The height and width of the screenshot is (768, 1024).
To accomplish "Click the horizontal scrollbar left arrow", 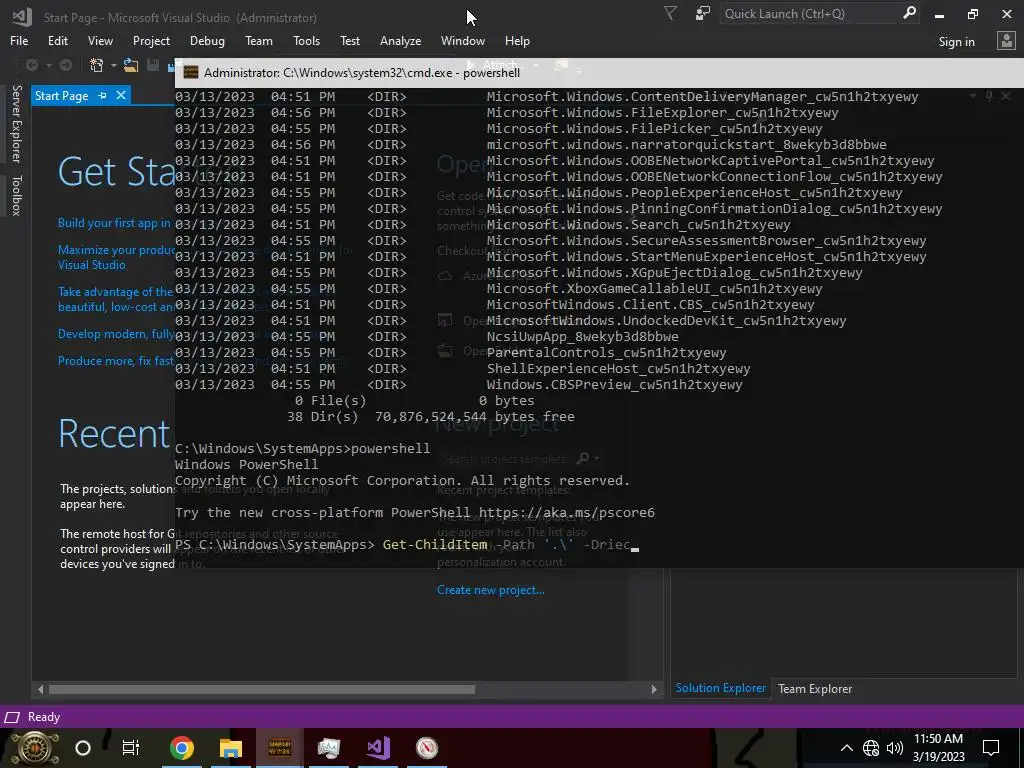I will [x=40, y=689].
